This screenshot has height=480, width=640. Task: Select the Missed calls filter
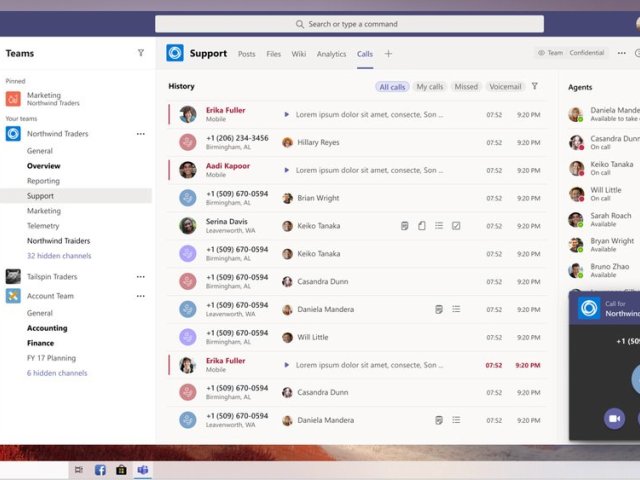pos(466,87)
